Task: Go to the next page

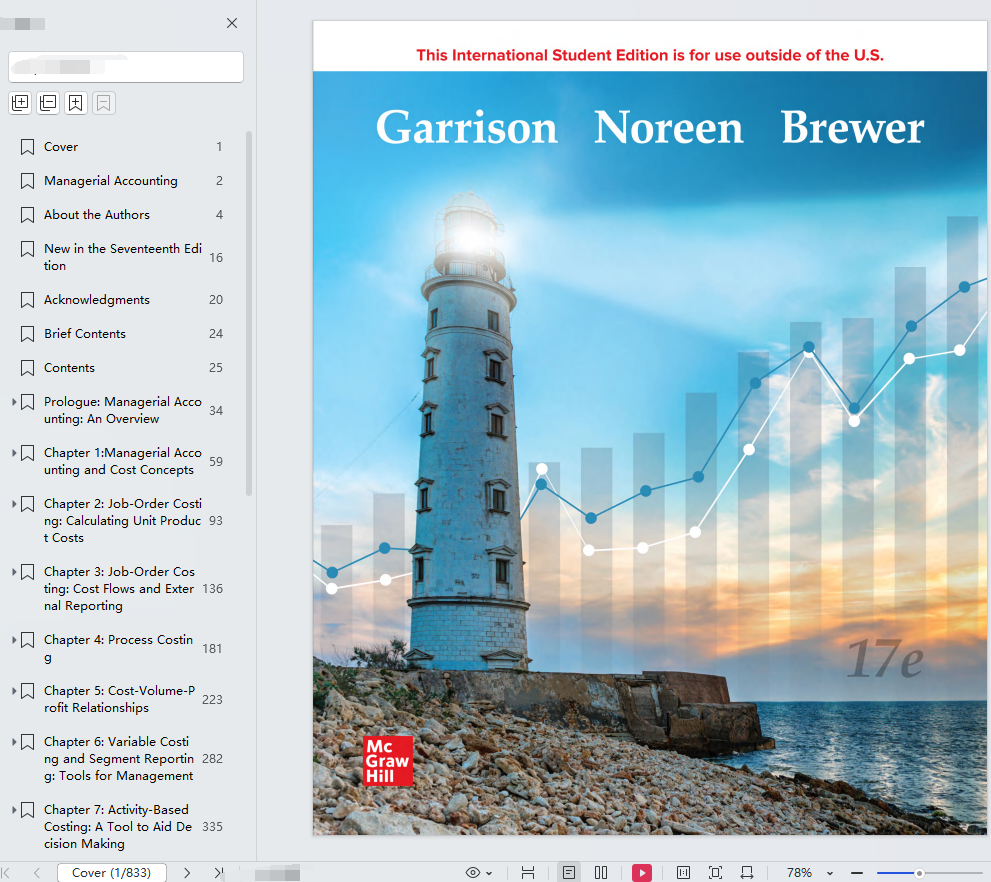Action: [187, 873]
